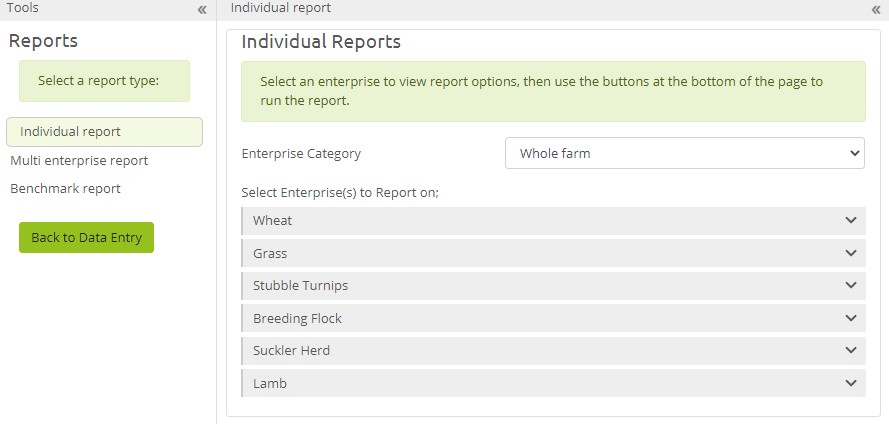This screenshot has width=889, height=424.
Task: Expand the Suckler Herd chevron
Action: click(850, 350)
